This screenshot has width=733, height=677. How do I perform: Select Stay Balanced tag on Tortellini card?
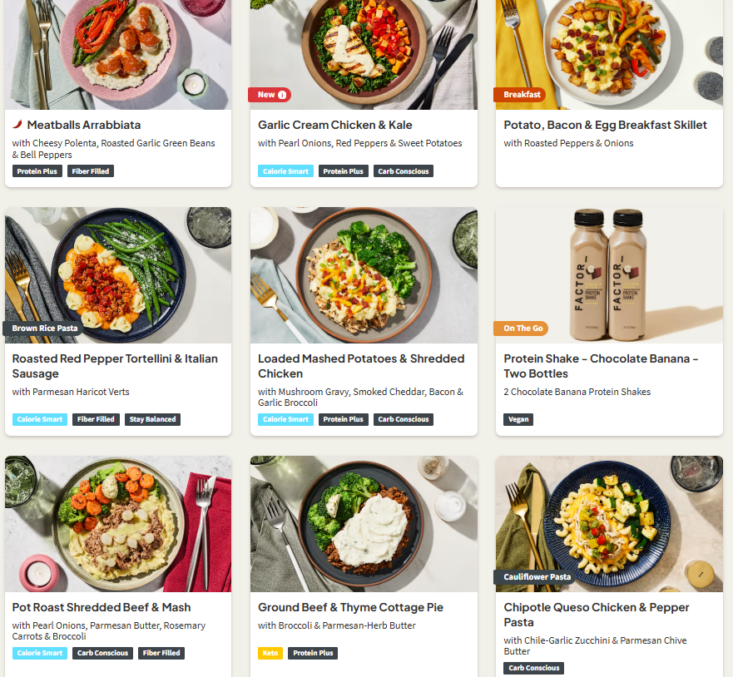(x=152, y=419)
